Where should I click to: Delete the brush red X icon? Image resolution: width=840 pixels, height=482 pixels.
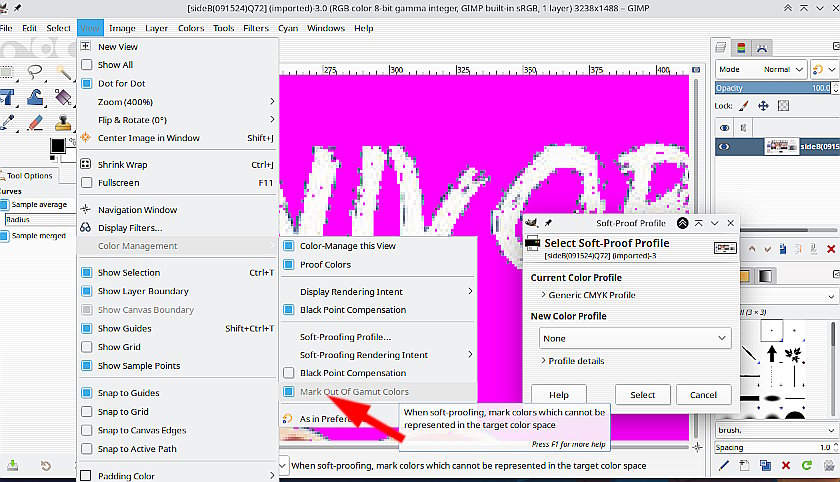click(786, 465)
